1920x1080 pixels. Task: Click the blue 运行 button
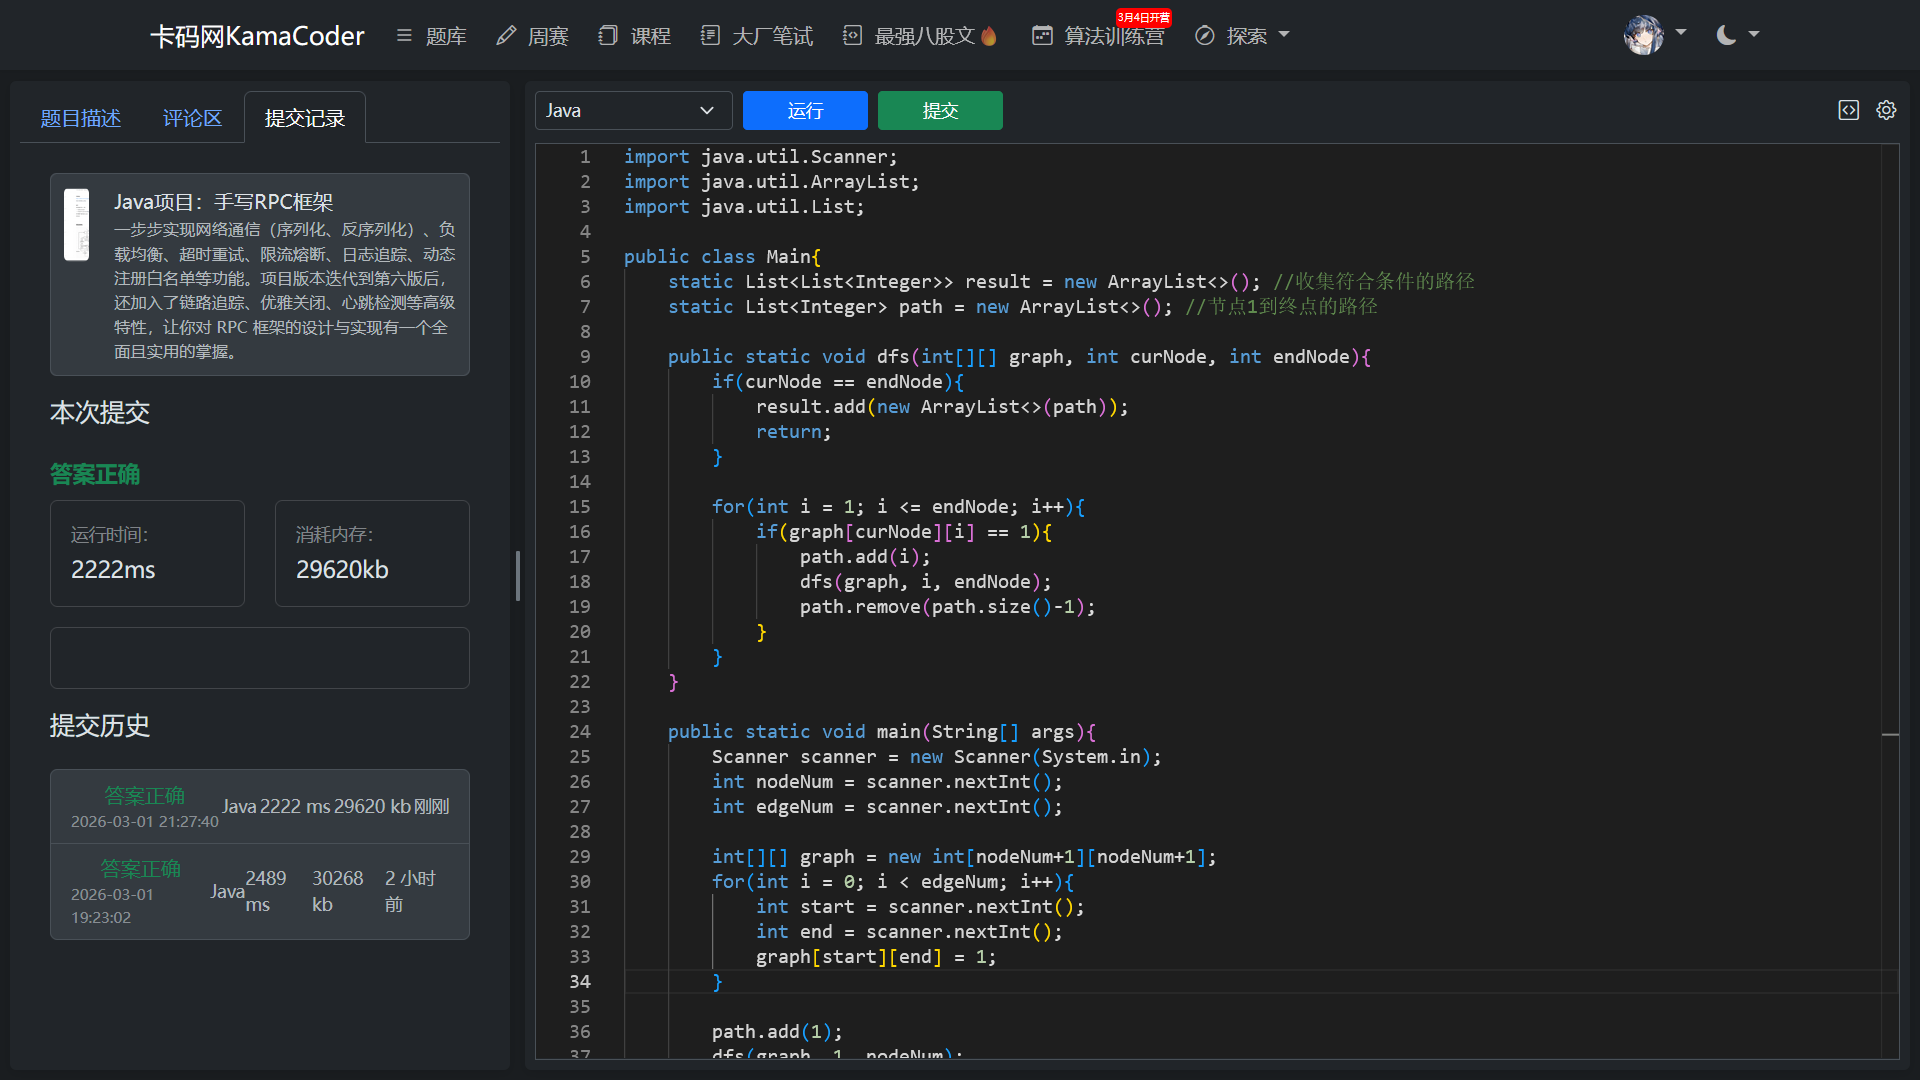pos(805,111)
